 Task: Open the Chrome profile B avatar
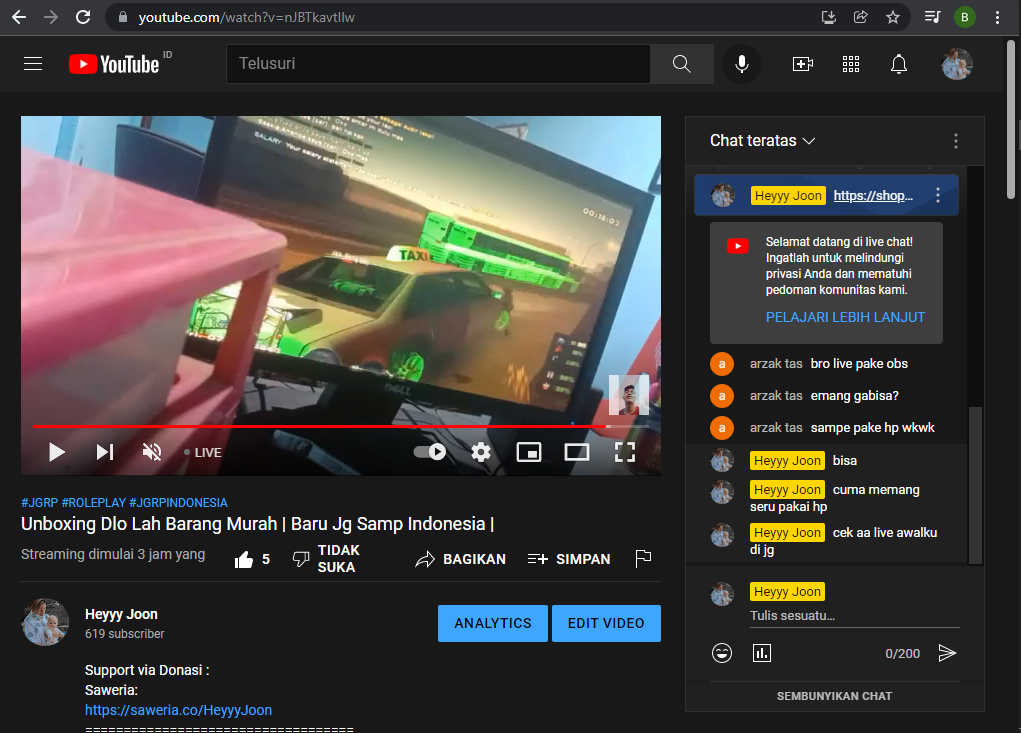point(964,17)
